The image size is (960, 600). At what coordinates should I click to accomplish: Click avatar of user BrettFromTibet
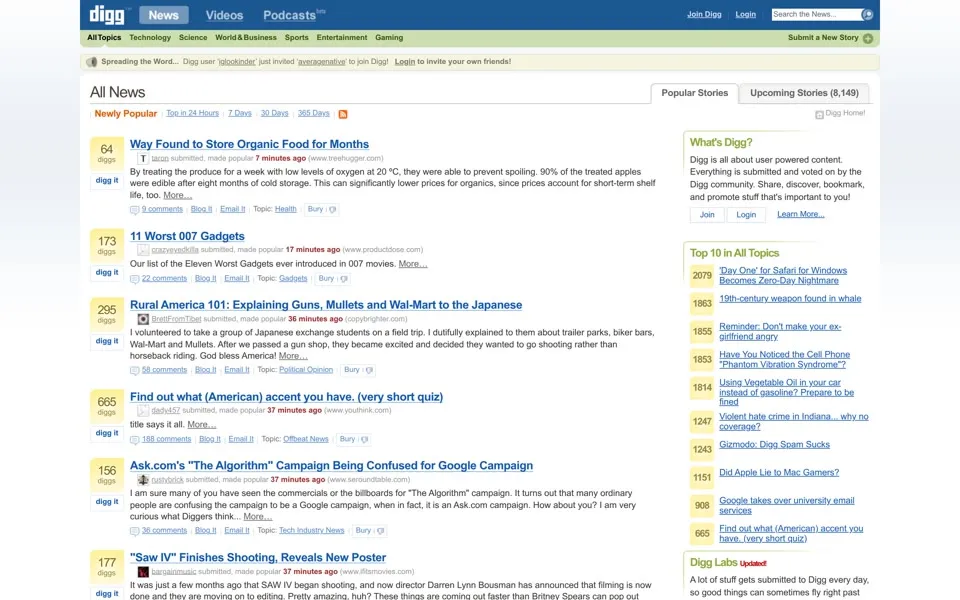click(x=143, y=319)
